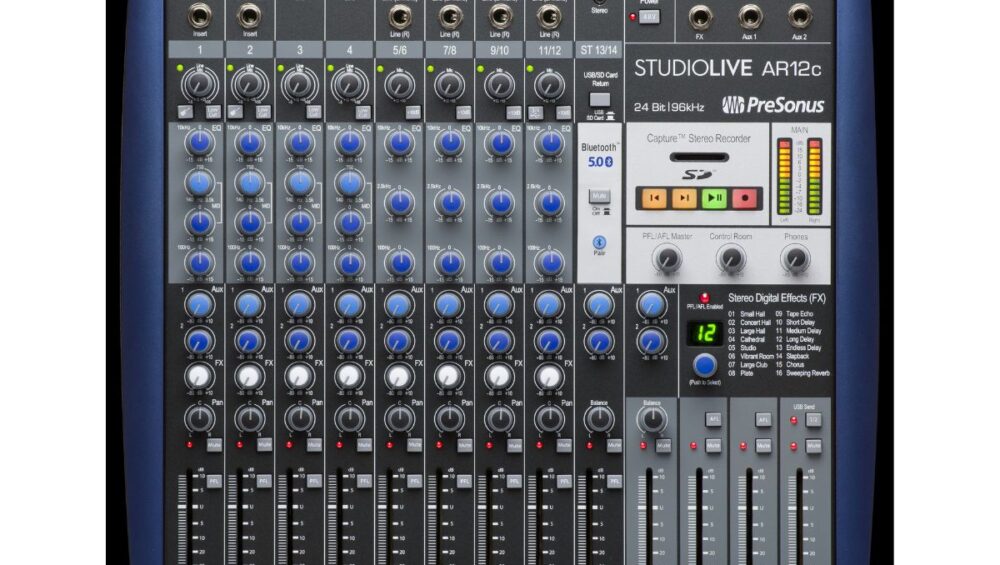1000x565 pixels.
Task: Mute channel 5/6
Action: pyautogui.click(x=415, y=444)
